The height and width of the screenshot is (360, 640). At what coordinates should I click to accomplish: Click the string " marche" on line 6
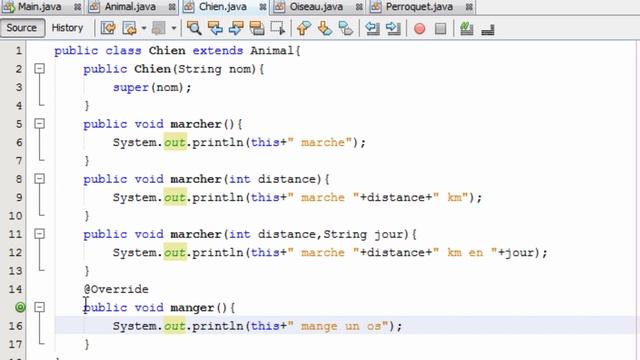click(x=320, y=142)
